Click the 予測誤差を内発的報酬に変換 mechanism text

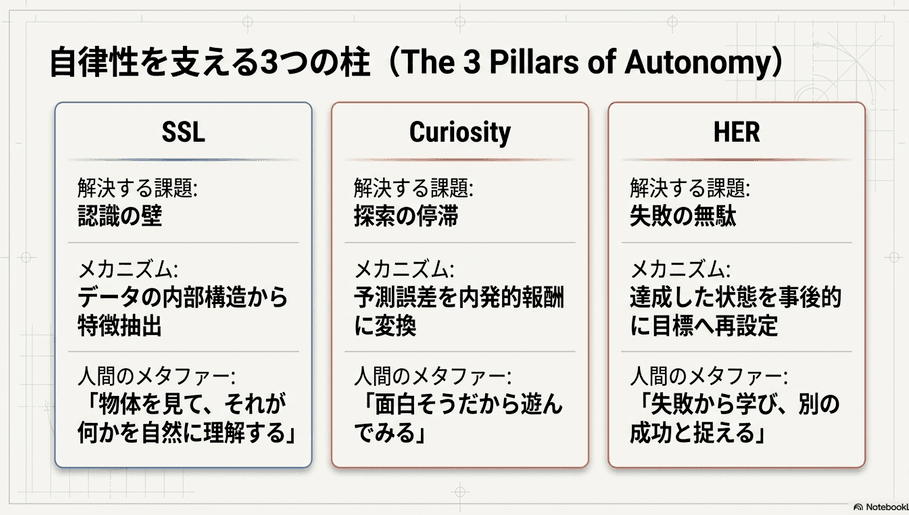coord(459,311)
